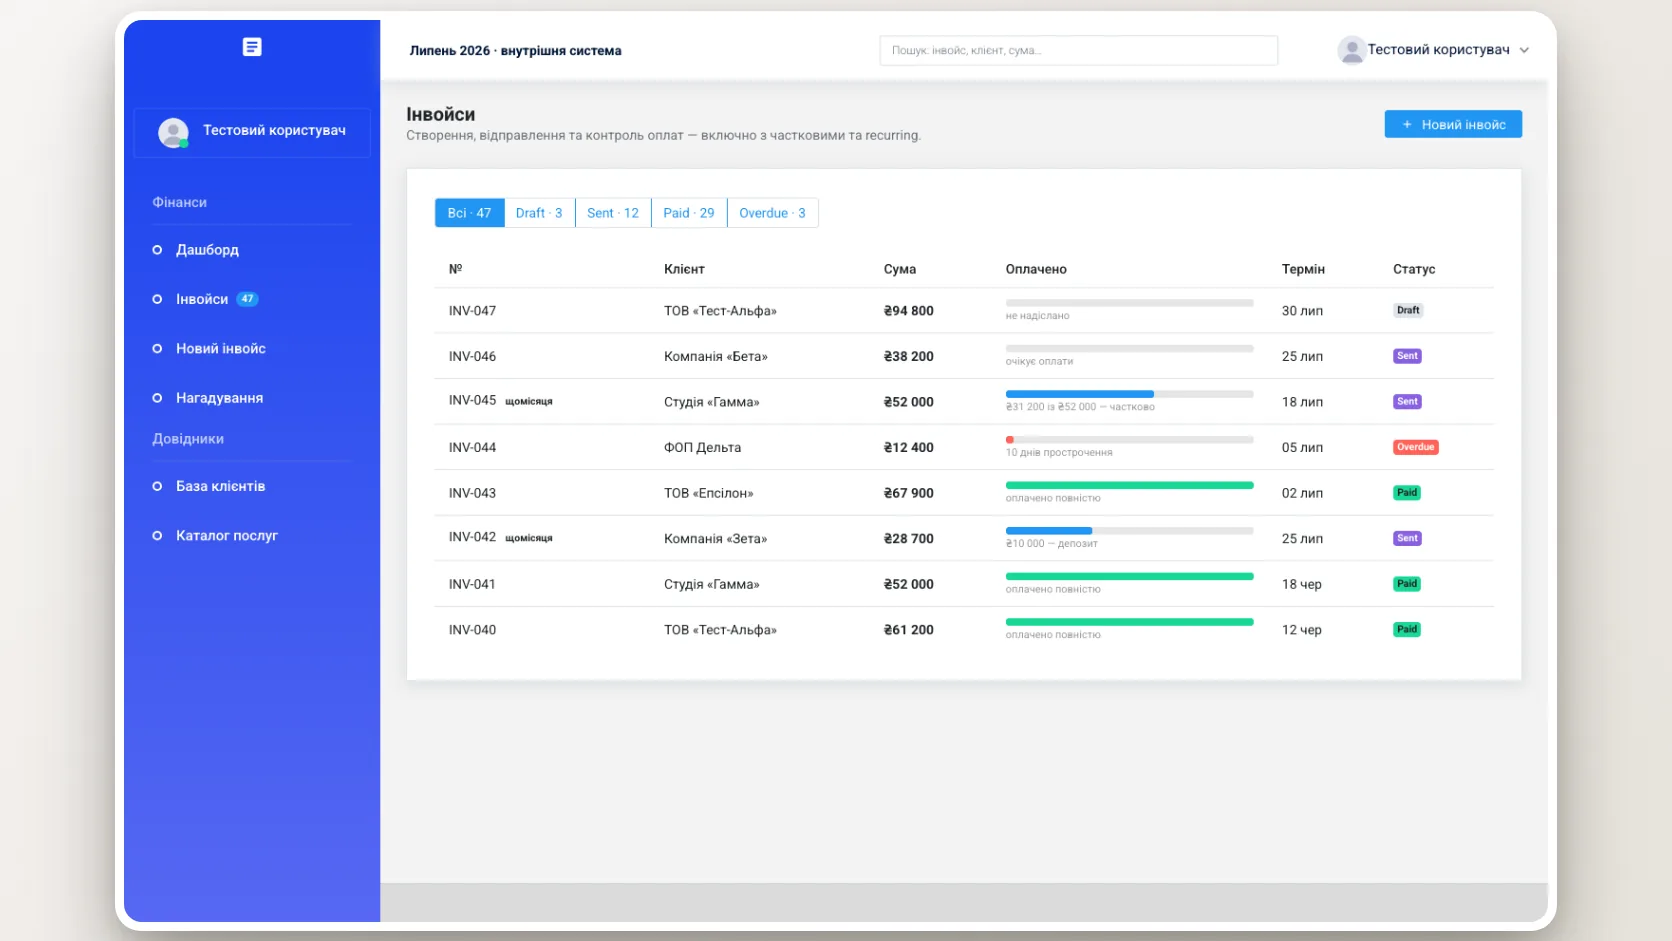Click the amount ₴38 200

(908, 357)
